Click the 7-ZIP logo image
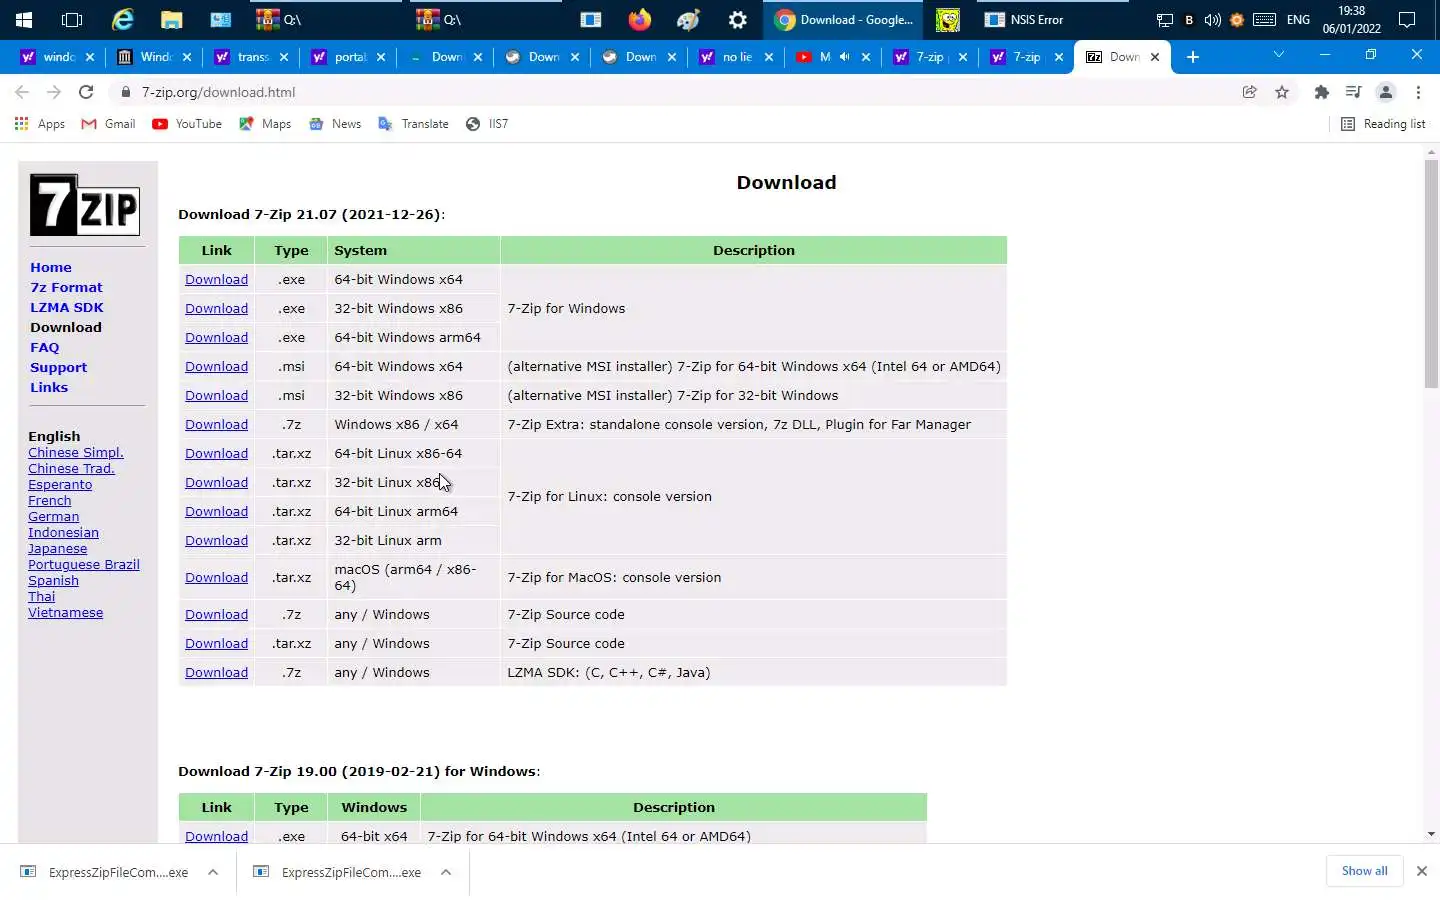This screenshot has width=1440, height=900. (x=85, y=205)
